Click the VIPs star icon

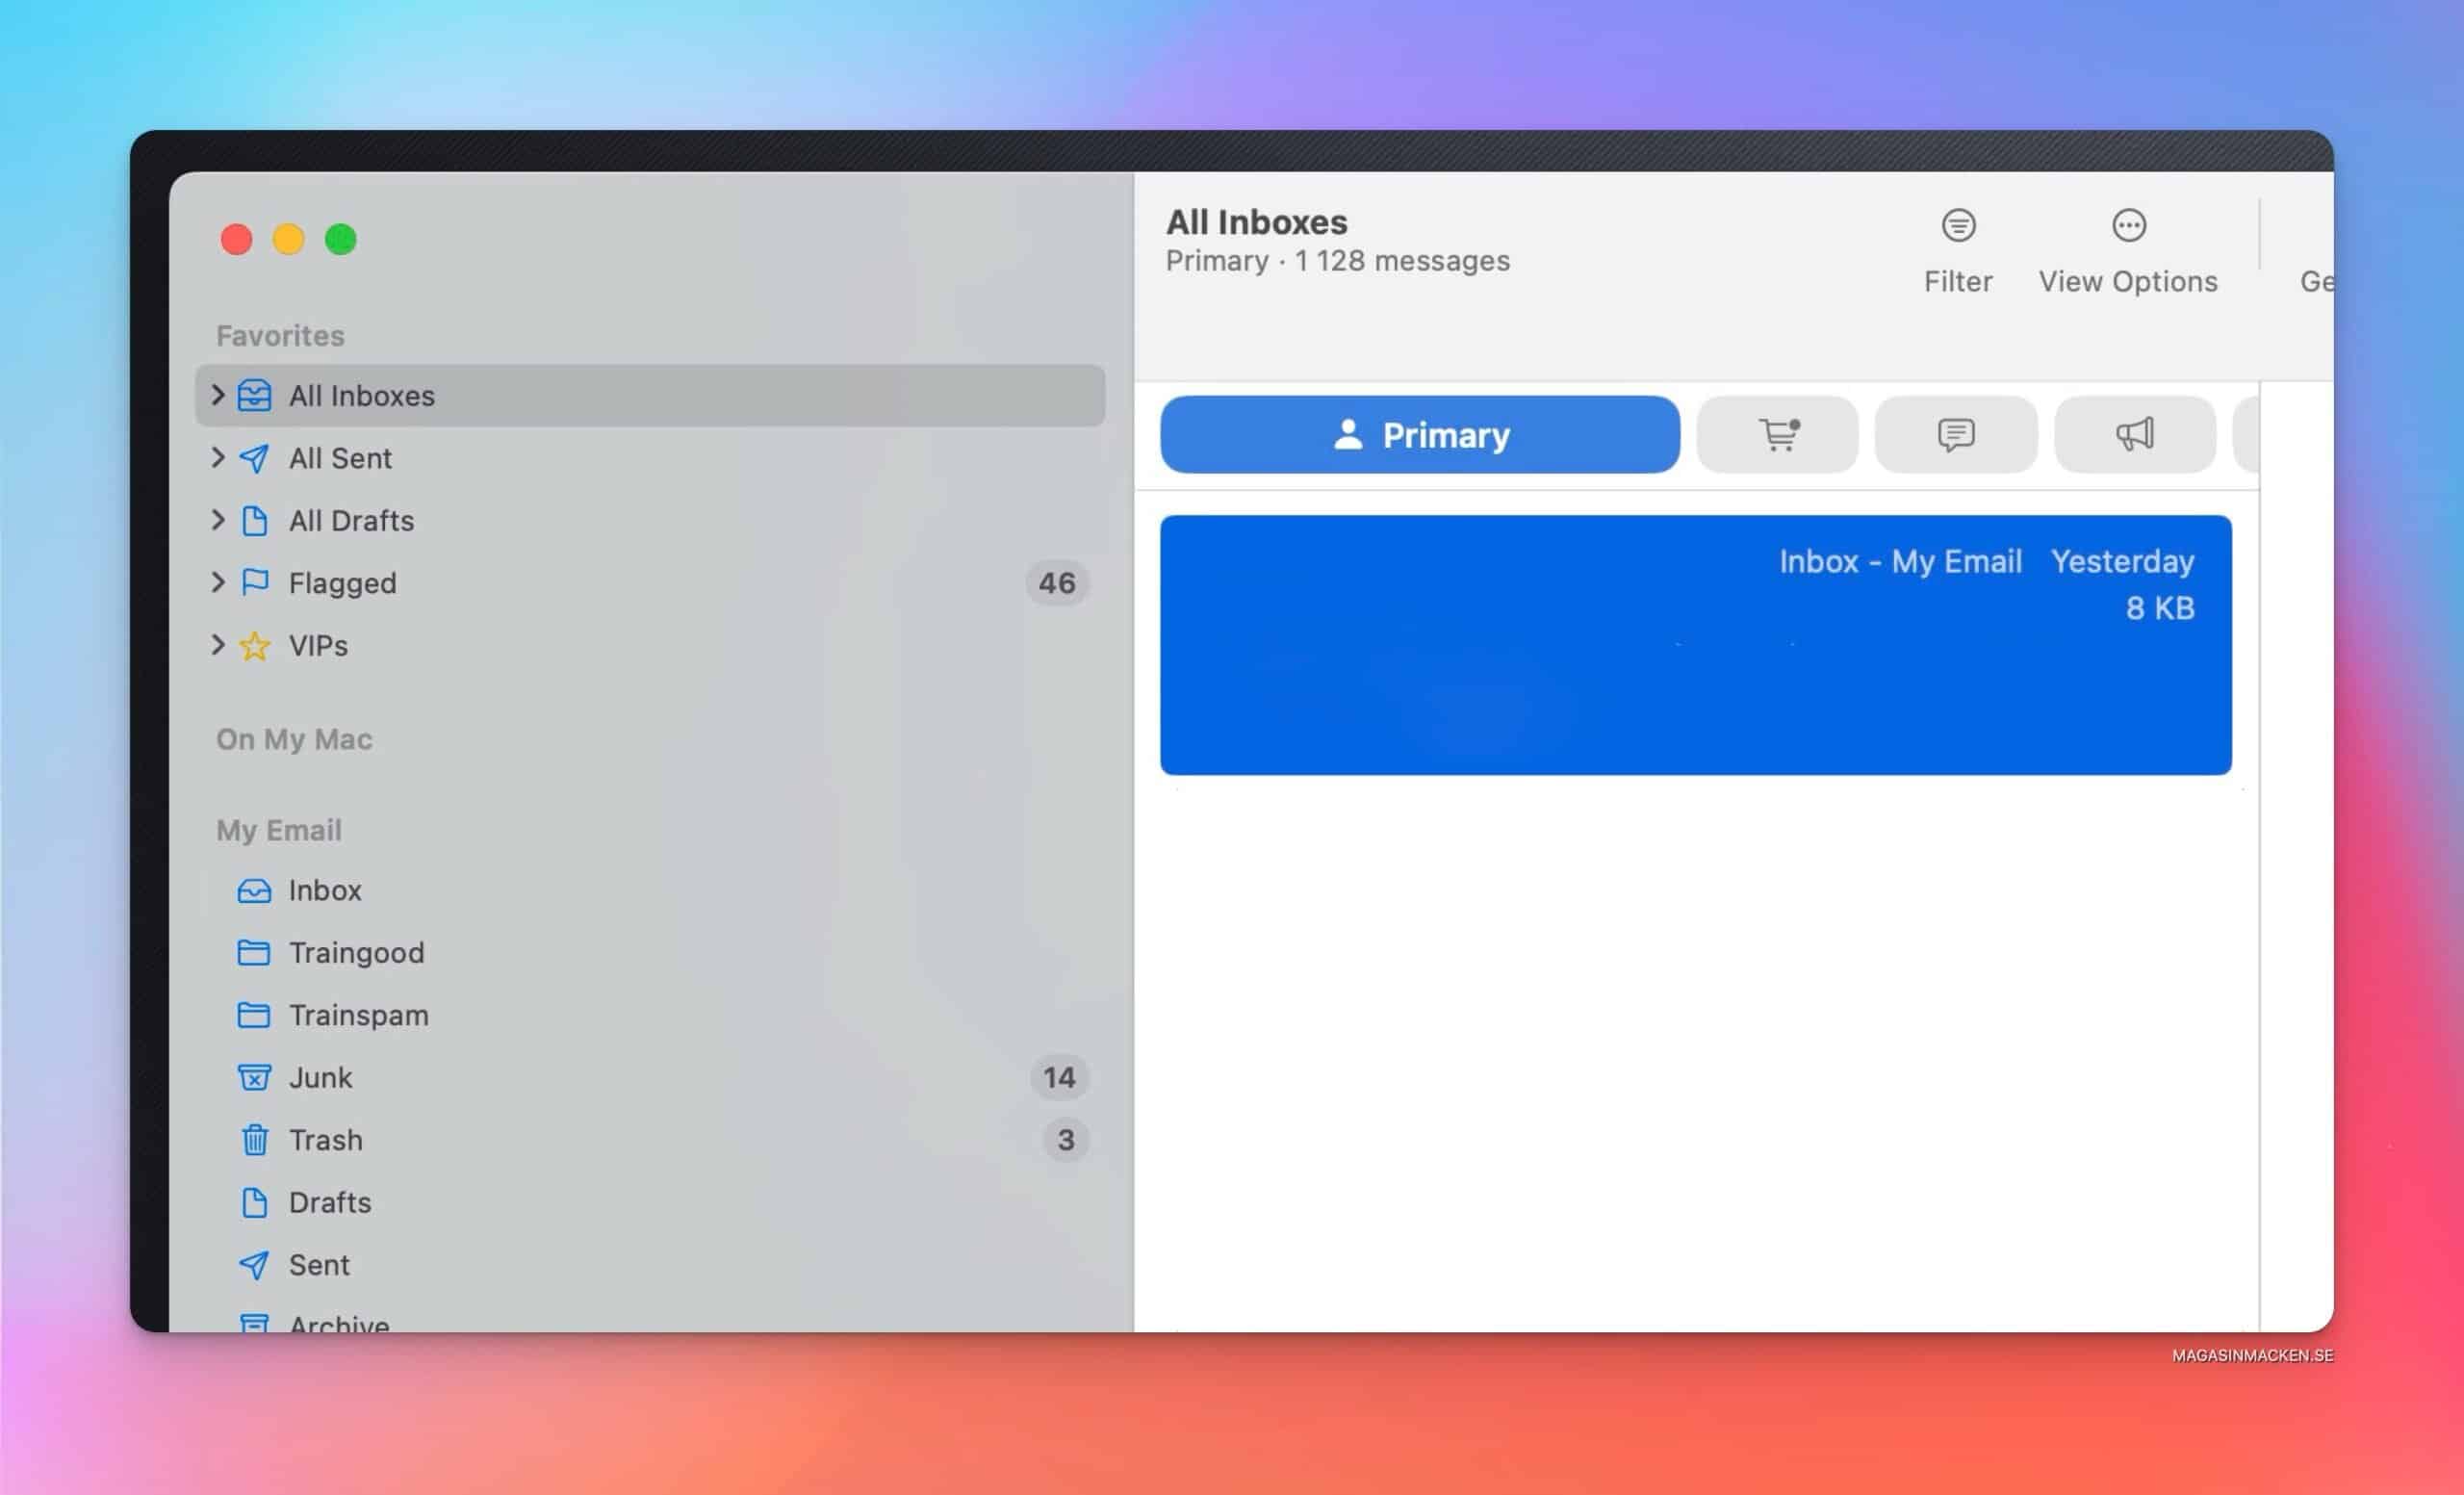tap(254, 645)
